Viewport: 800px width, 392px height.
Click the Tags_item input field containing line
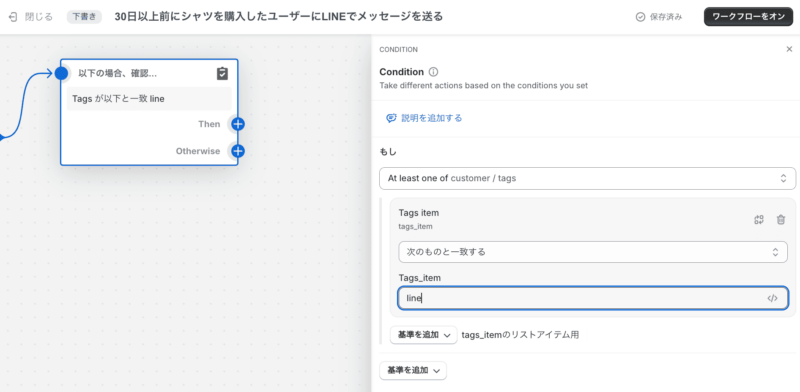coord(593,299)
